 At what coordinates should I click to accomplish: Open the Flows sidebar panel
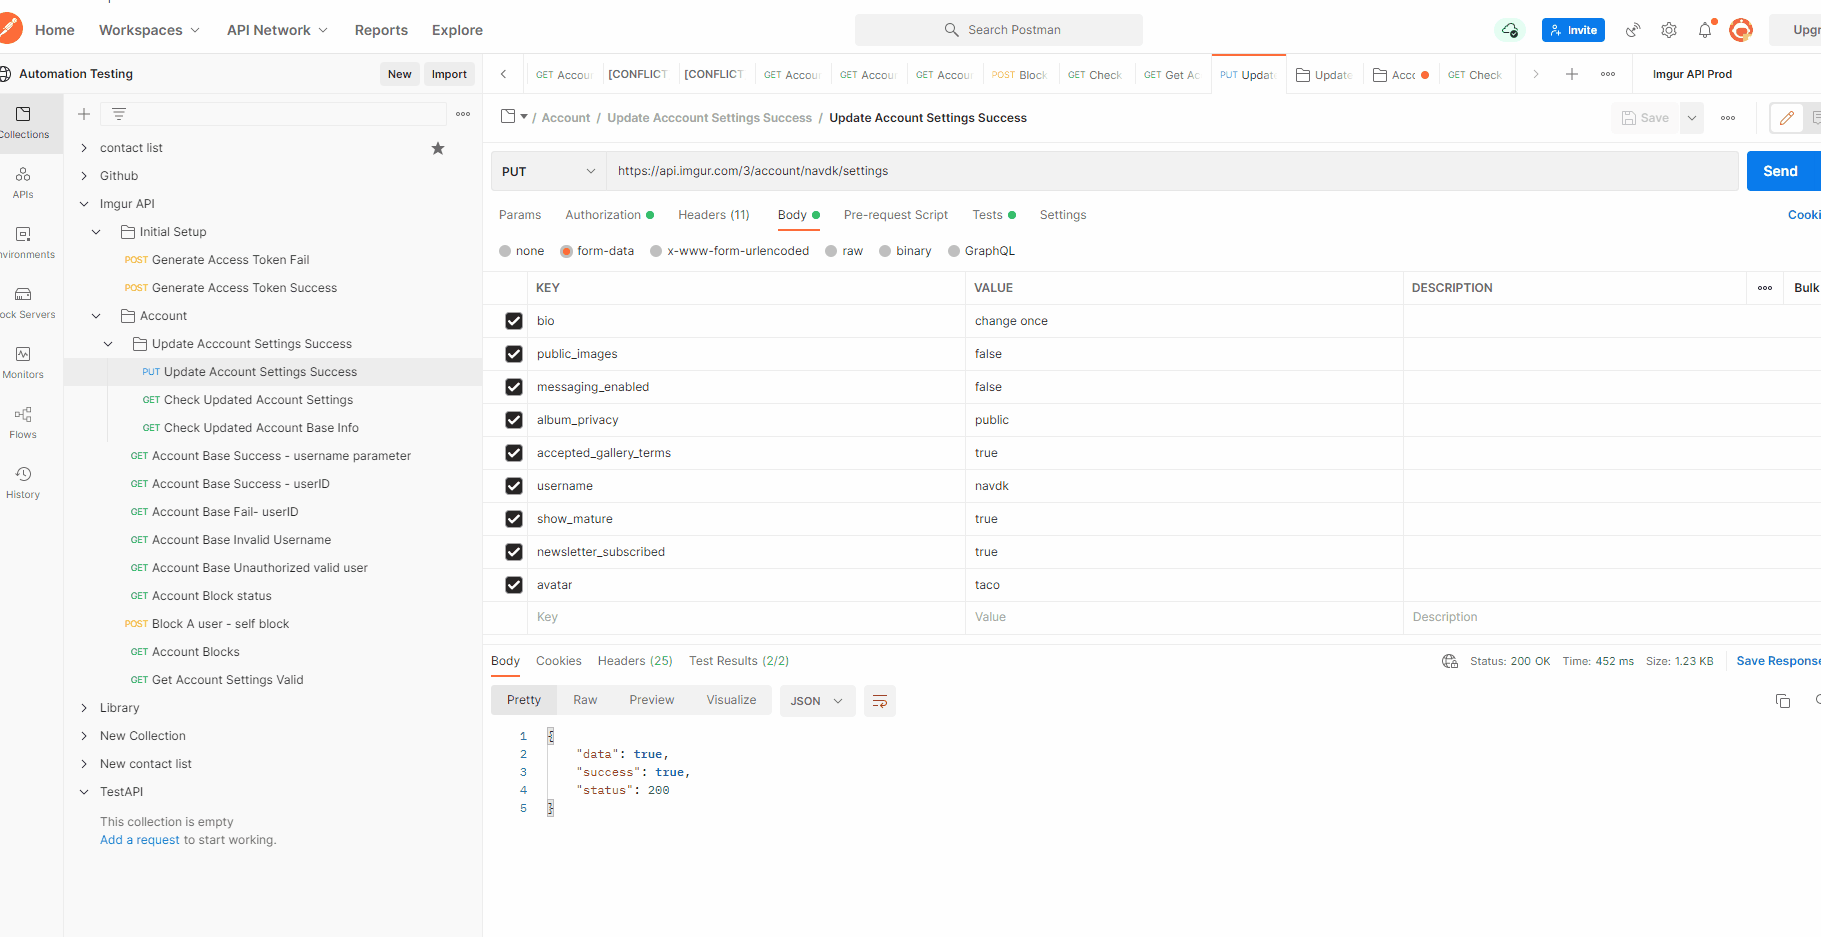23,423
